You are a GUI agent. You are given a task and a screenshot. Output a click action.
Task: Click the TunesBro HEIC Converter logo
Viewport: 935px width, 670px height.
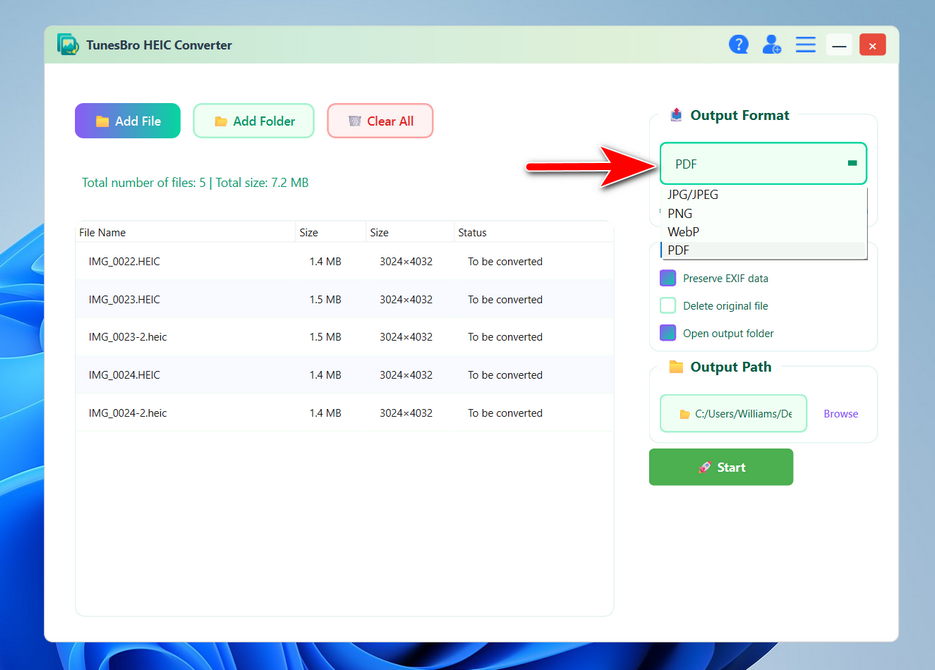(x=68, y=45)
